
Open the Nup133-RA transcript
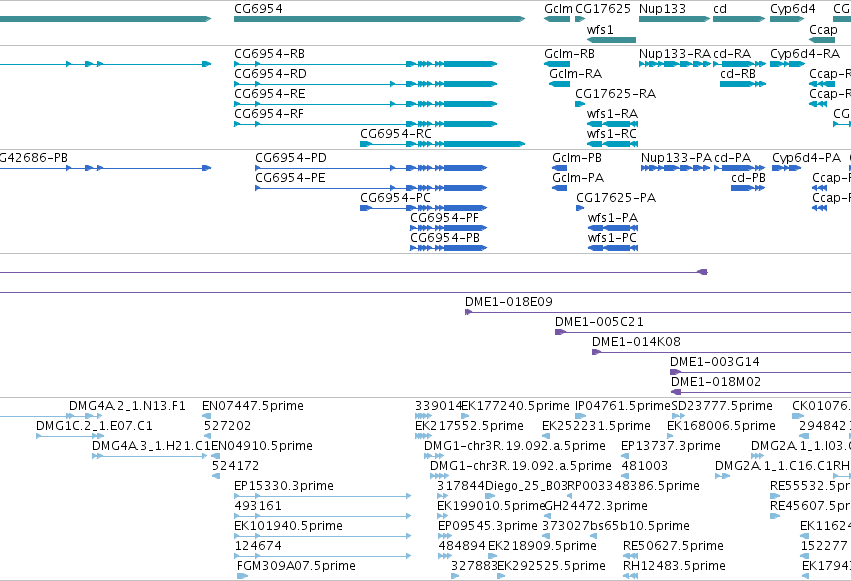(x=675, y=54)
